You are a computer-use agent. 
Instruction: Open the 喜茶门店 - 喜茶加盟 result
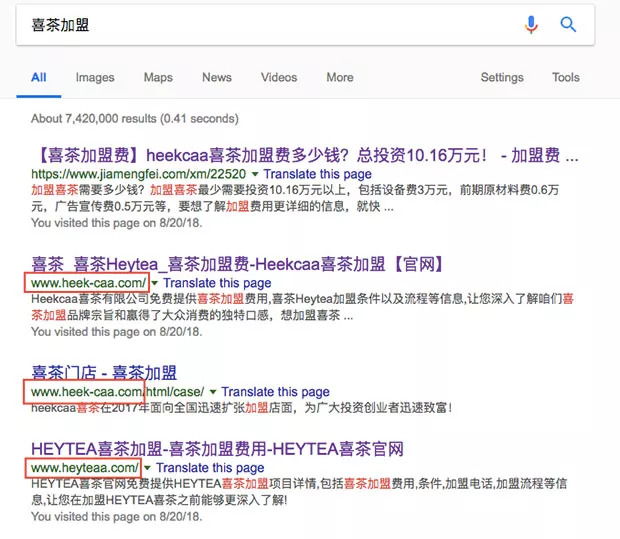coord(104,373)
